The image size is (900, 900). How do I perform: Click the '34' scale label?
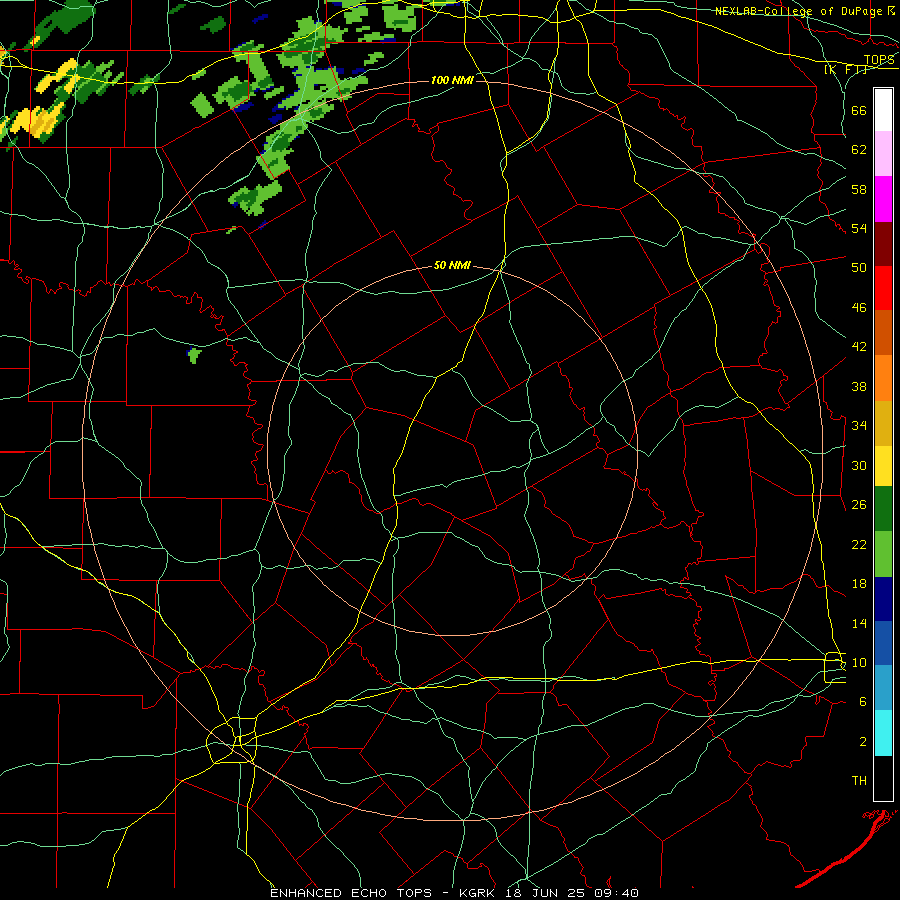pyautogui.click(x=859, y=426)
